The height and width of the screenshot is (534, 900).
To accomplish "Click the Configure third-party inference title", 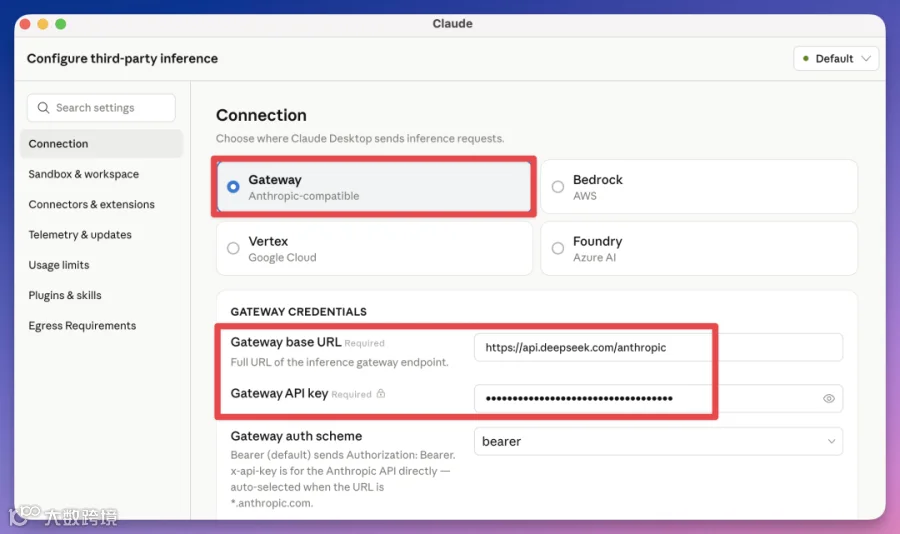I will [x=122, y=59].
